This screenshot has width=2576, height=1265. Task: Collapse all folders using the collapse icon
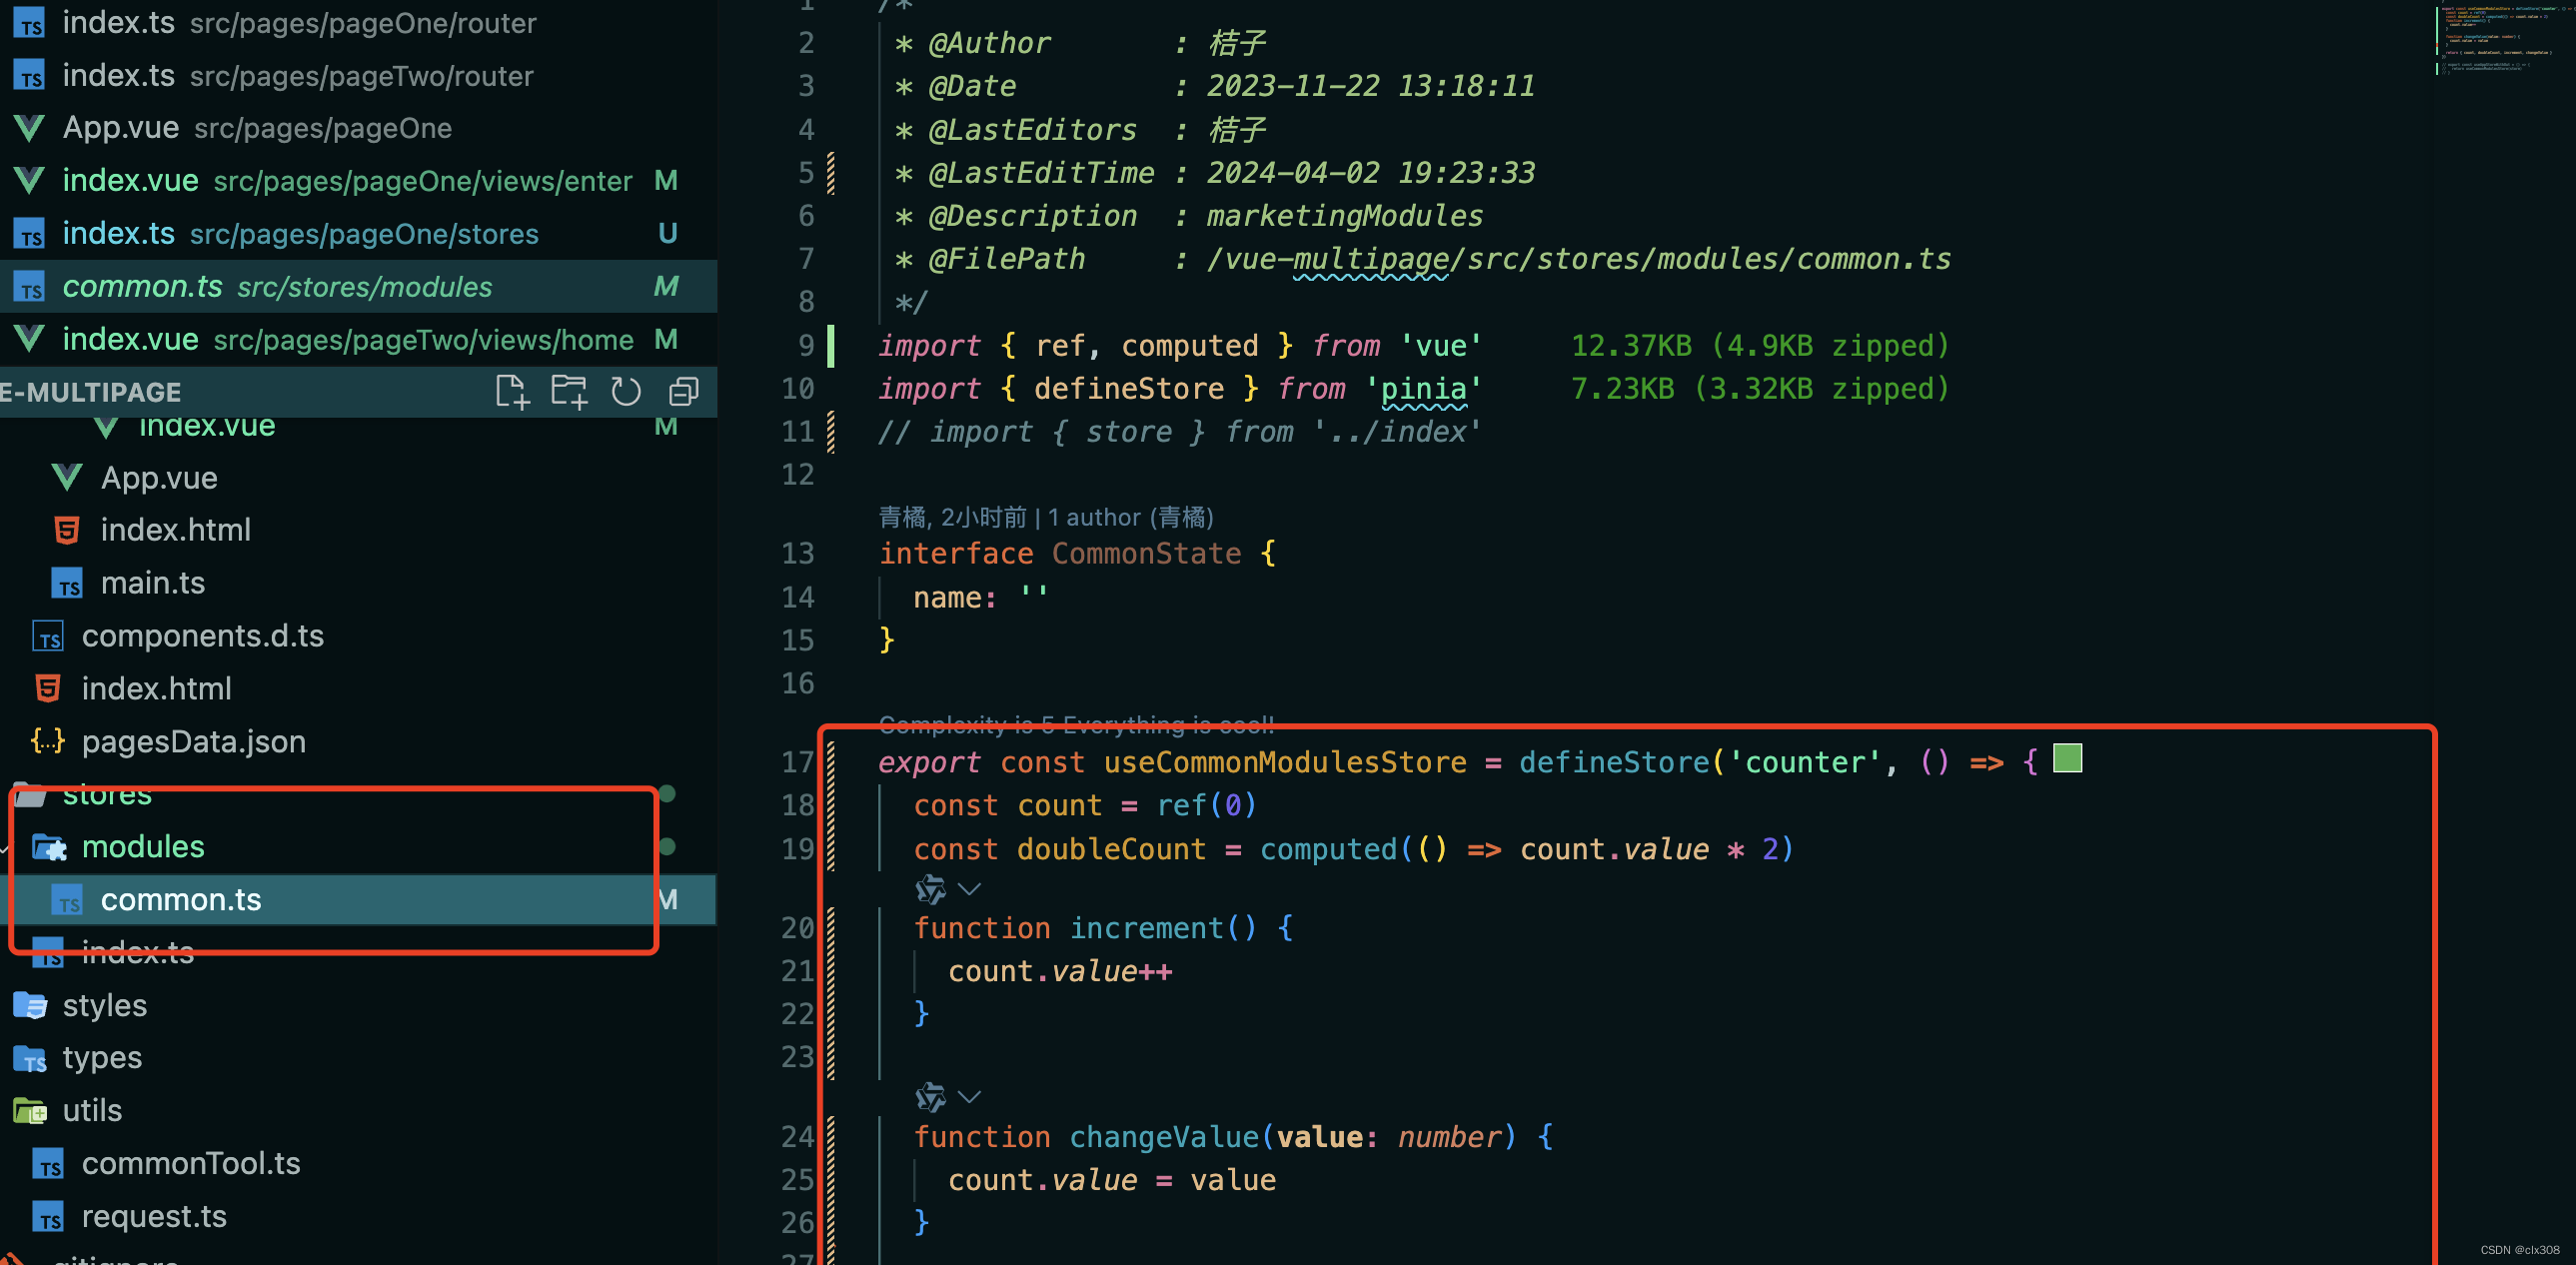[684, 392]
